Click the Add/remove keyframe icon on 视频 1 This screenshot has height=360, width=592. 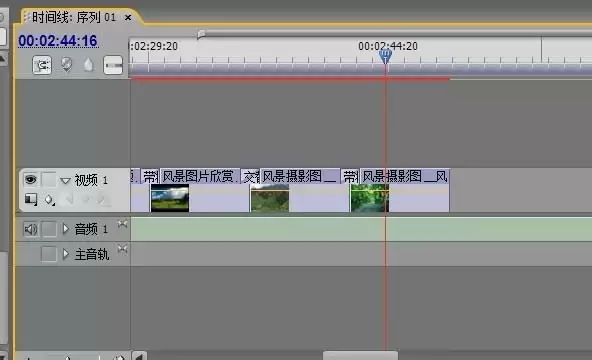click(x=86, y=199)
